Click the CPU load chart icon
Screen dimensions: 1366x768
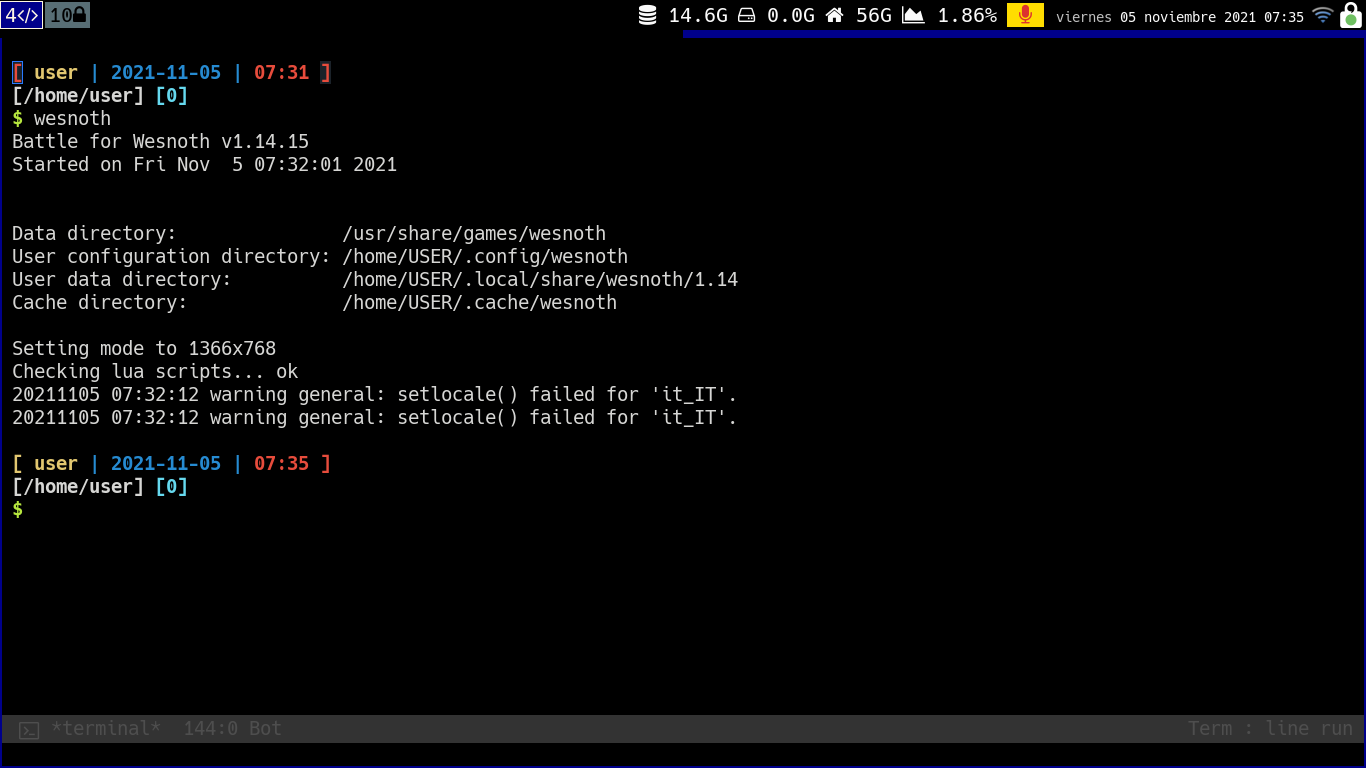913,15
